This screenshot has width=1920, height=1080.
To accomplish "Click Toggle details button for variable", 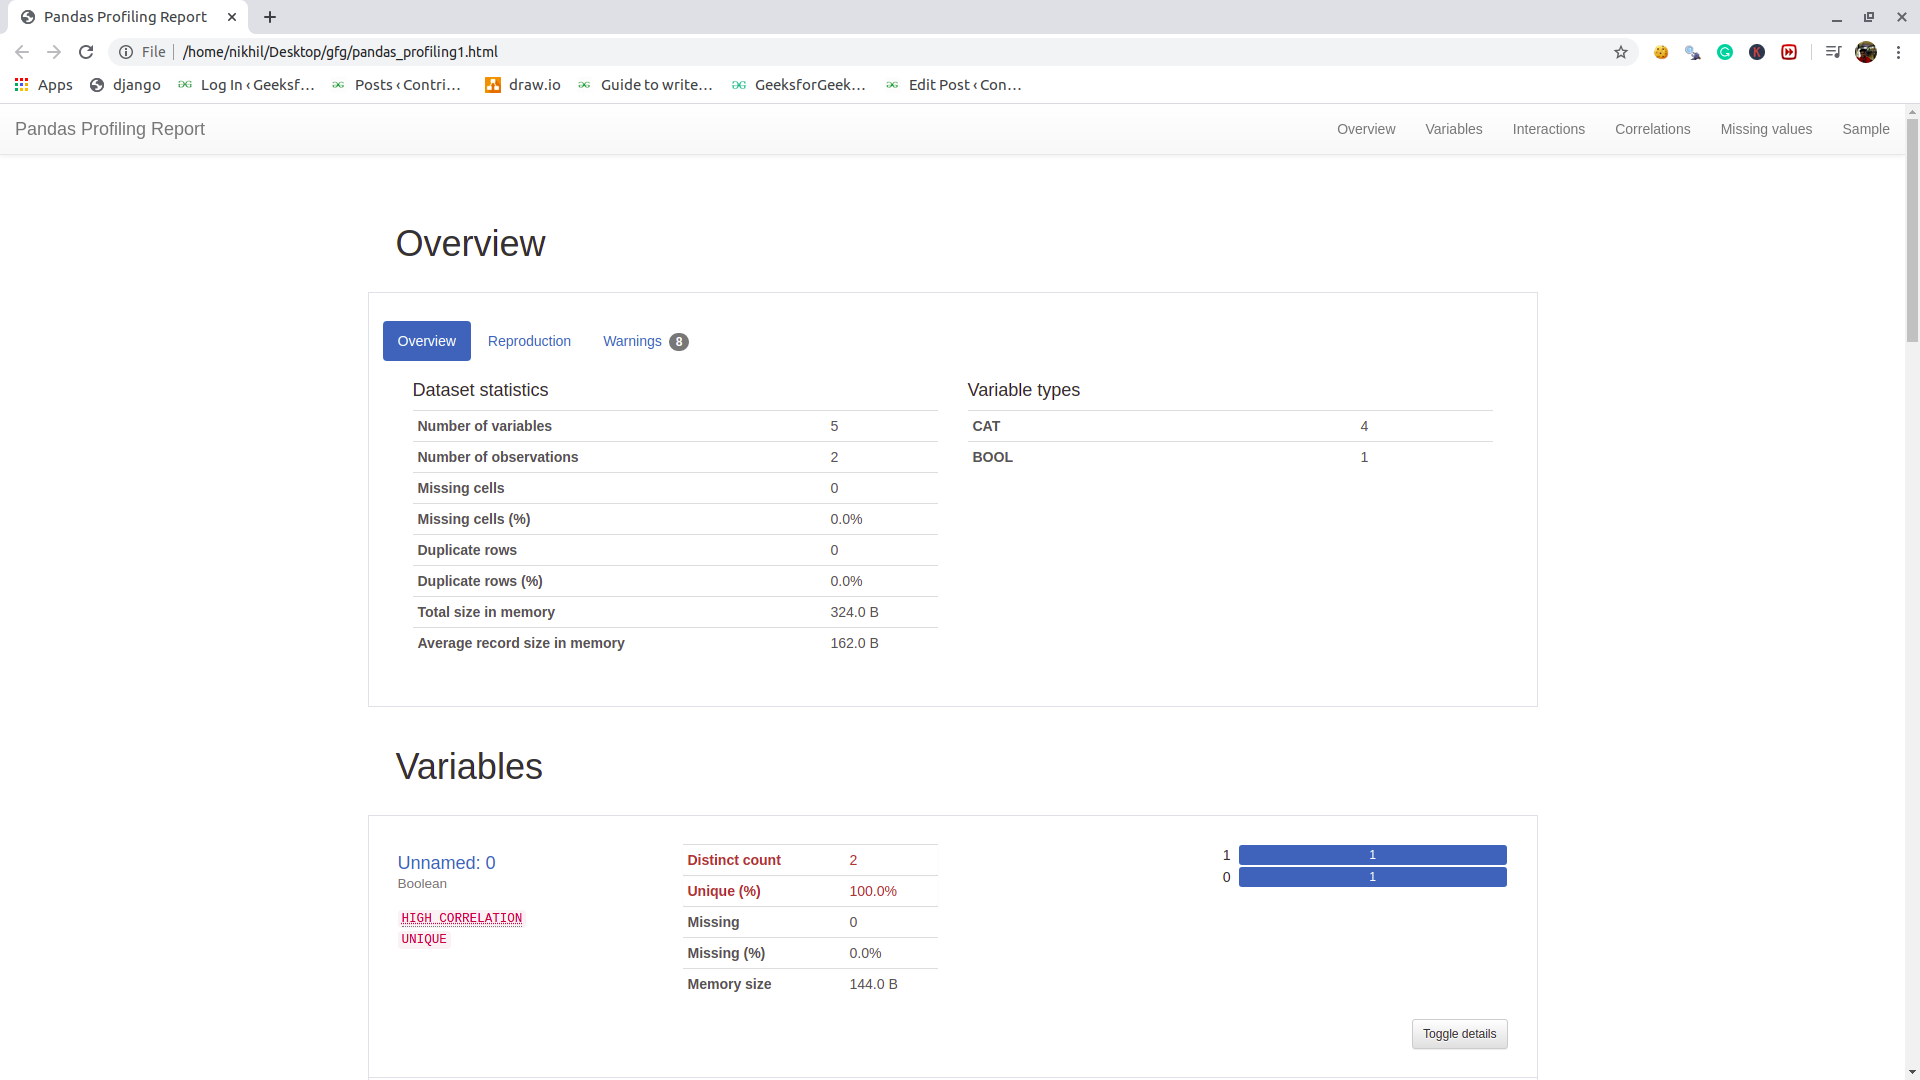I will tap(1460, 1034).
